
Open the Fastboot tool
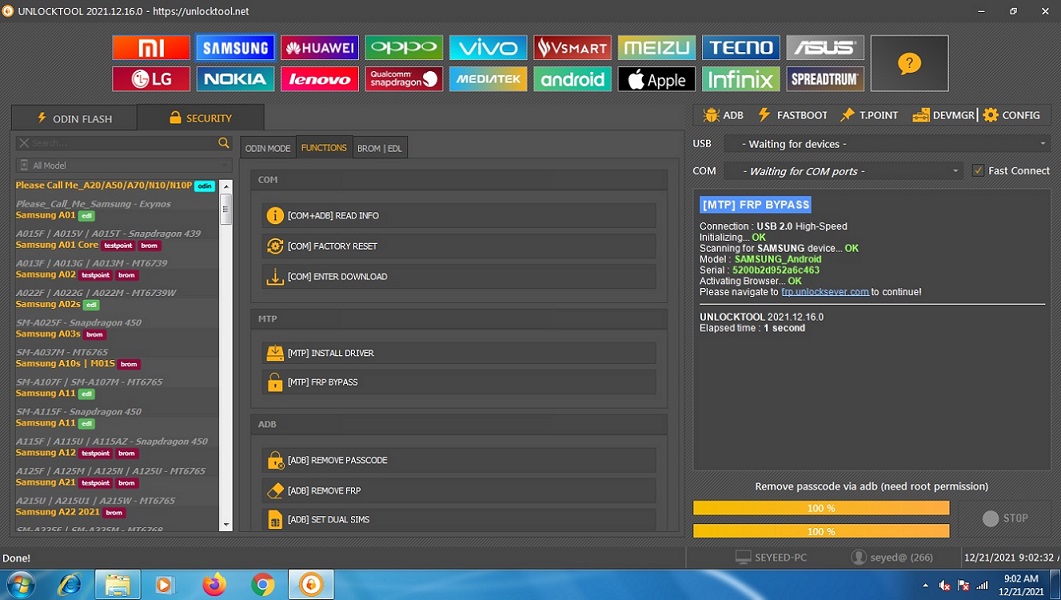(792, 115)
